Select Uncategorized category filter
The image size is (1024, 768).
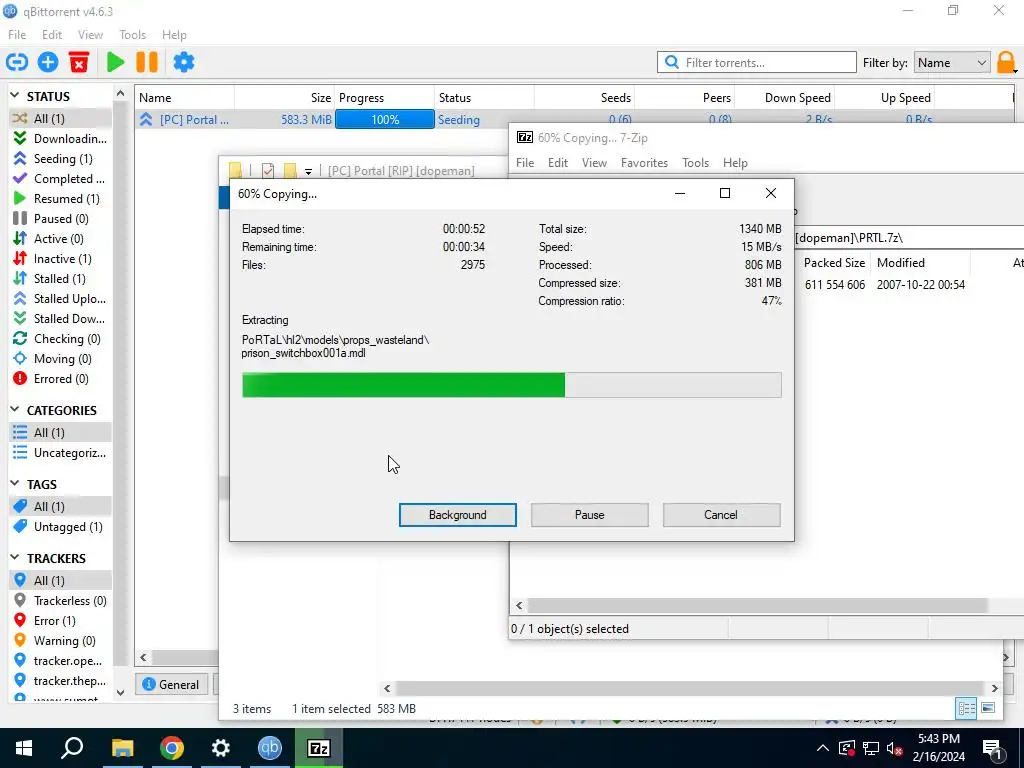pyautogui.click(x=60, y=453)
